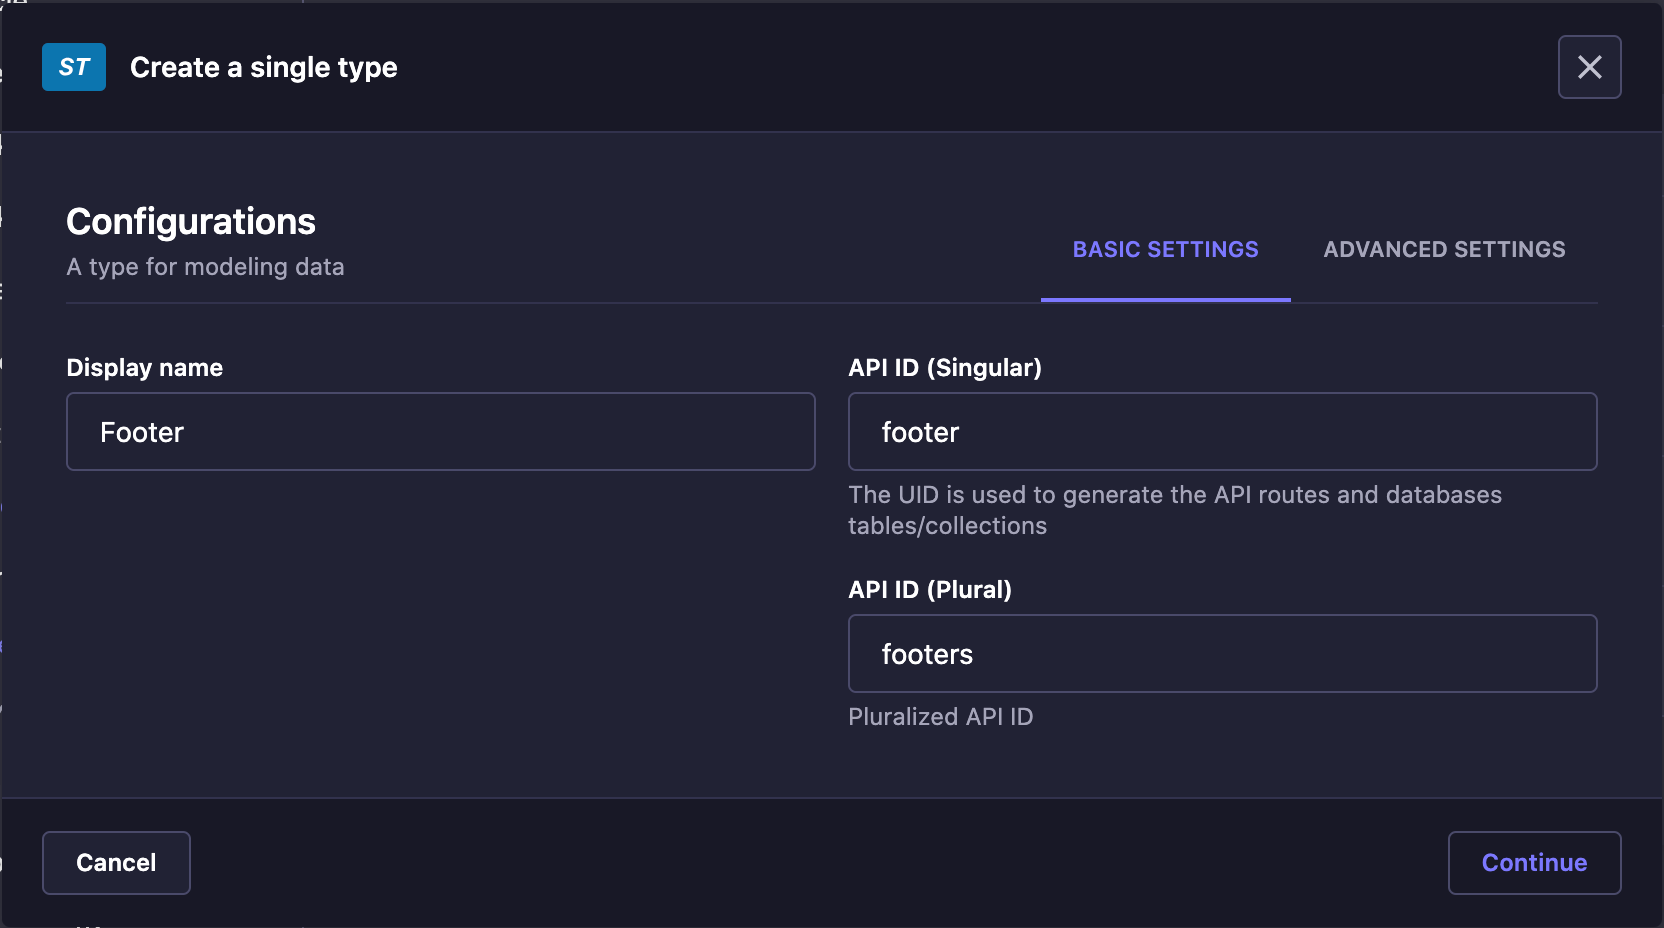Screen dimensions: 1664x928
Task: Close the Create a single type dialog
Action: pos(1589,67)
